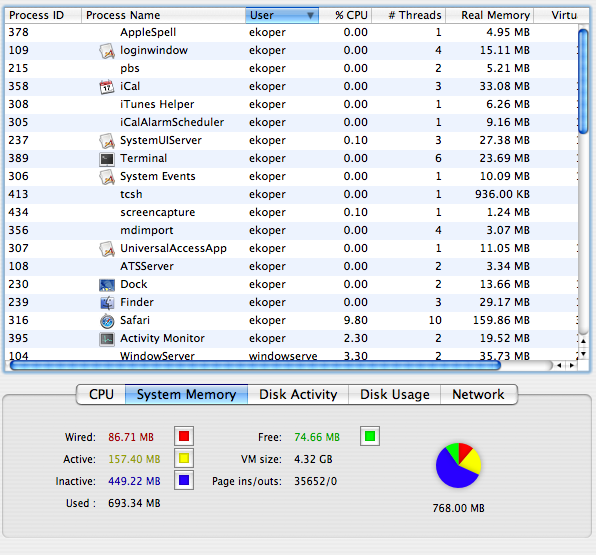Click the Activity Monitor icon
Image resolution: width=596 pixels, height=555 pixels.
[107, 339]
